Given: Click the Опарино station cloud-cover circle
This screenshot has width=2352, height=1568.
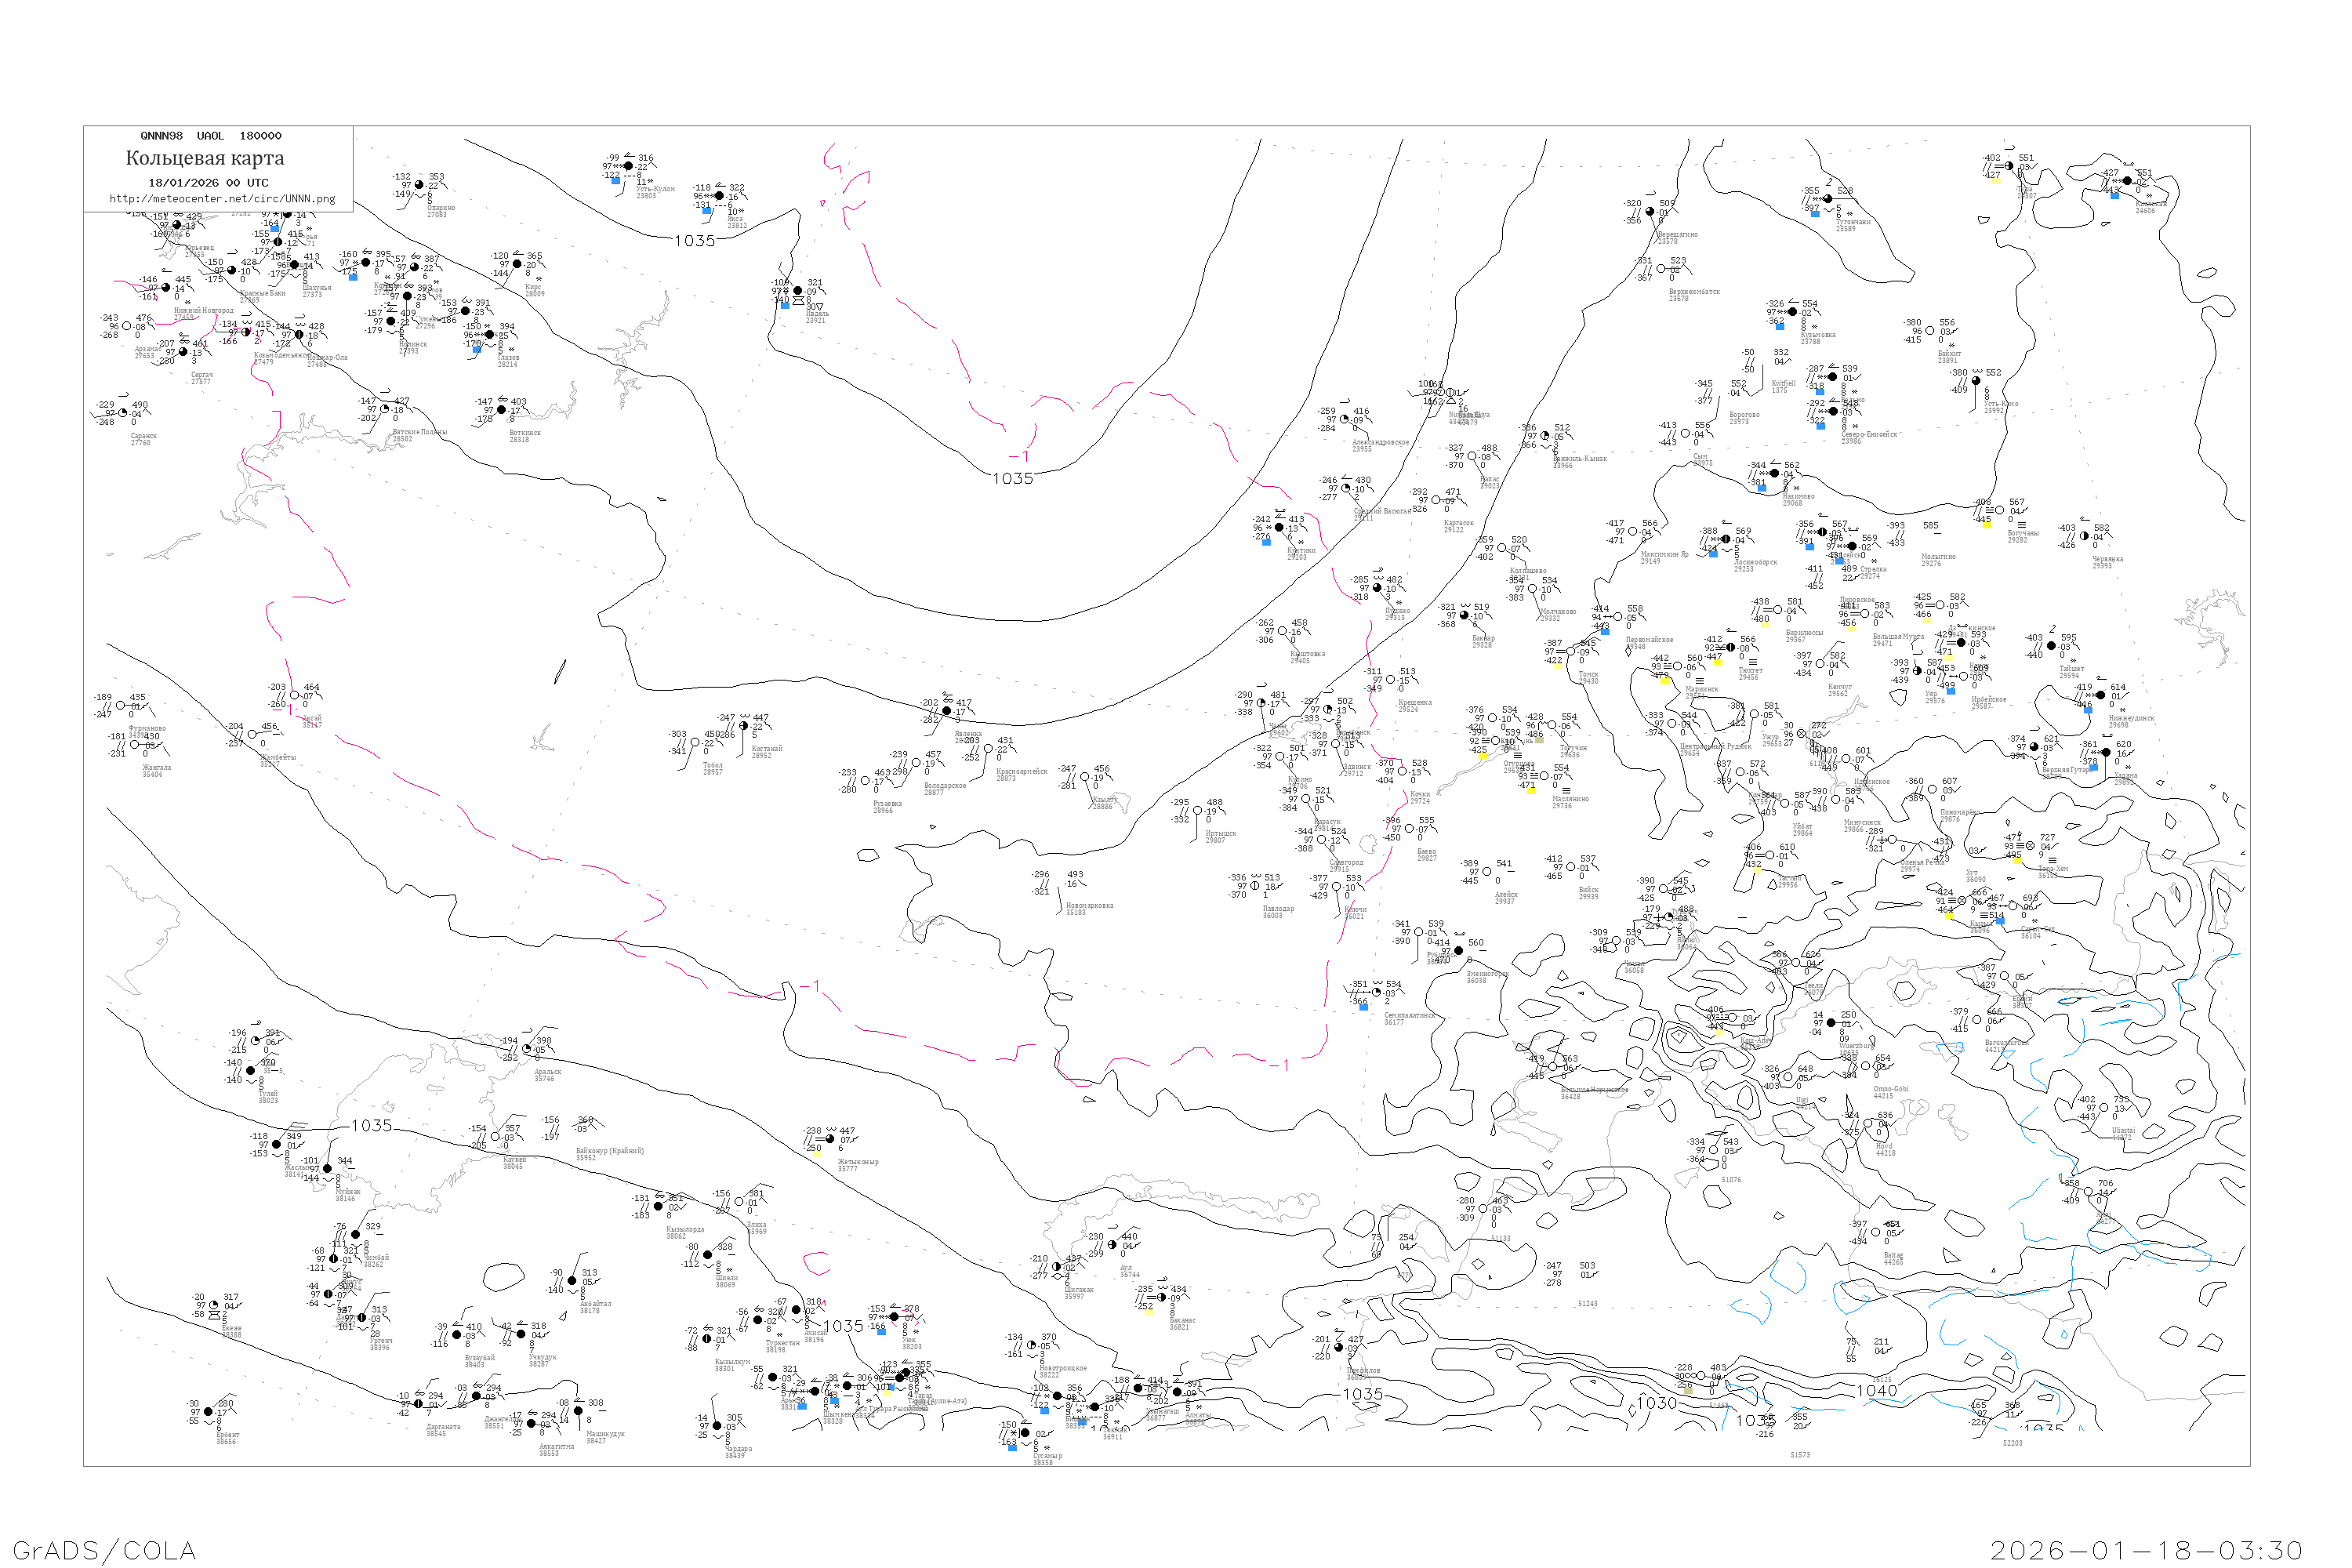Looking at the screenshot, I should tap(419, 185).
